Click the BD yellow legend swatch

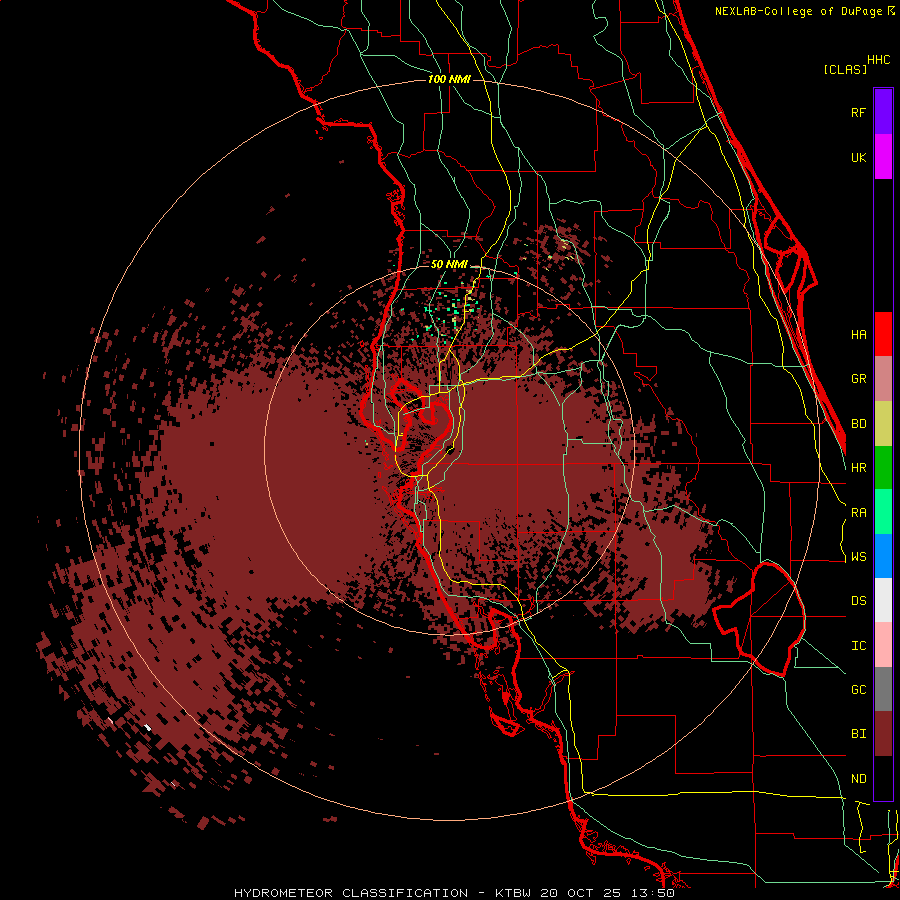click(x=883, y=424)
